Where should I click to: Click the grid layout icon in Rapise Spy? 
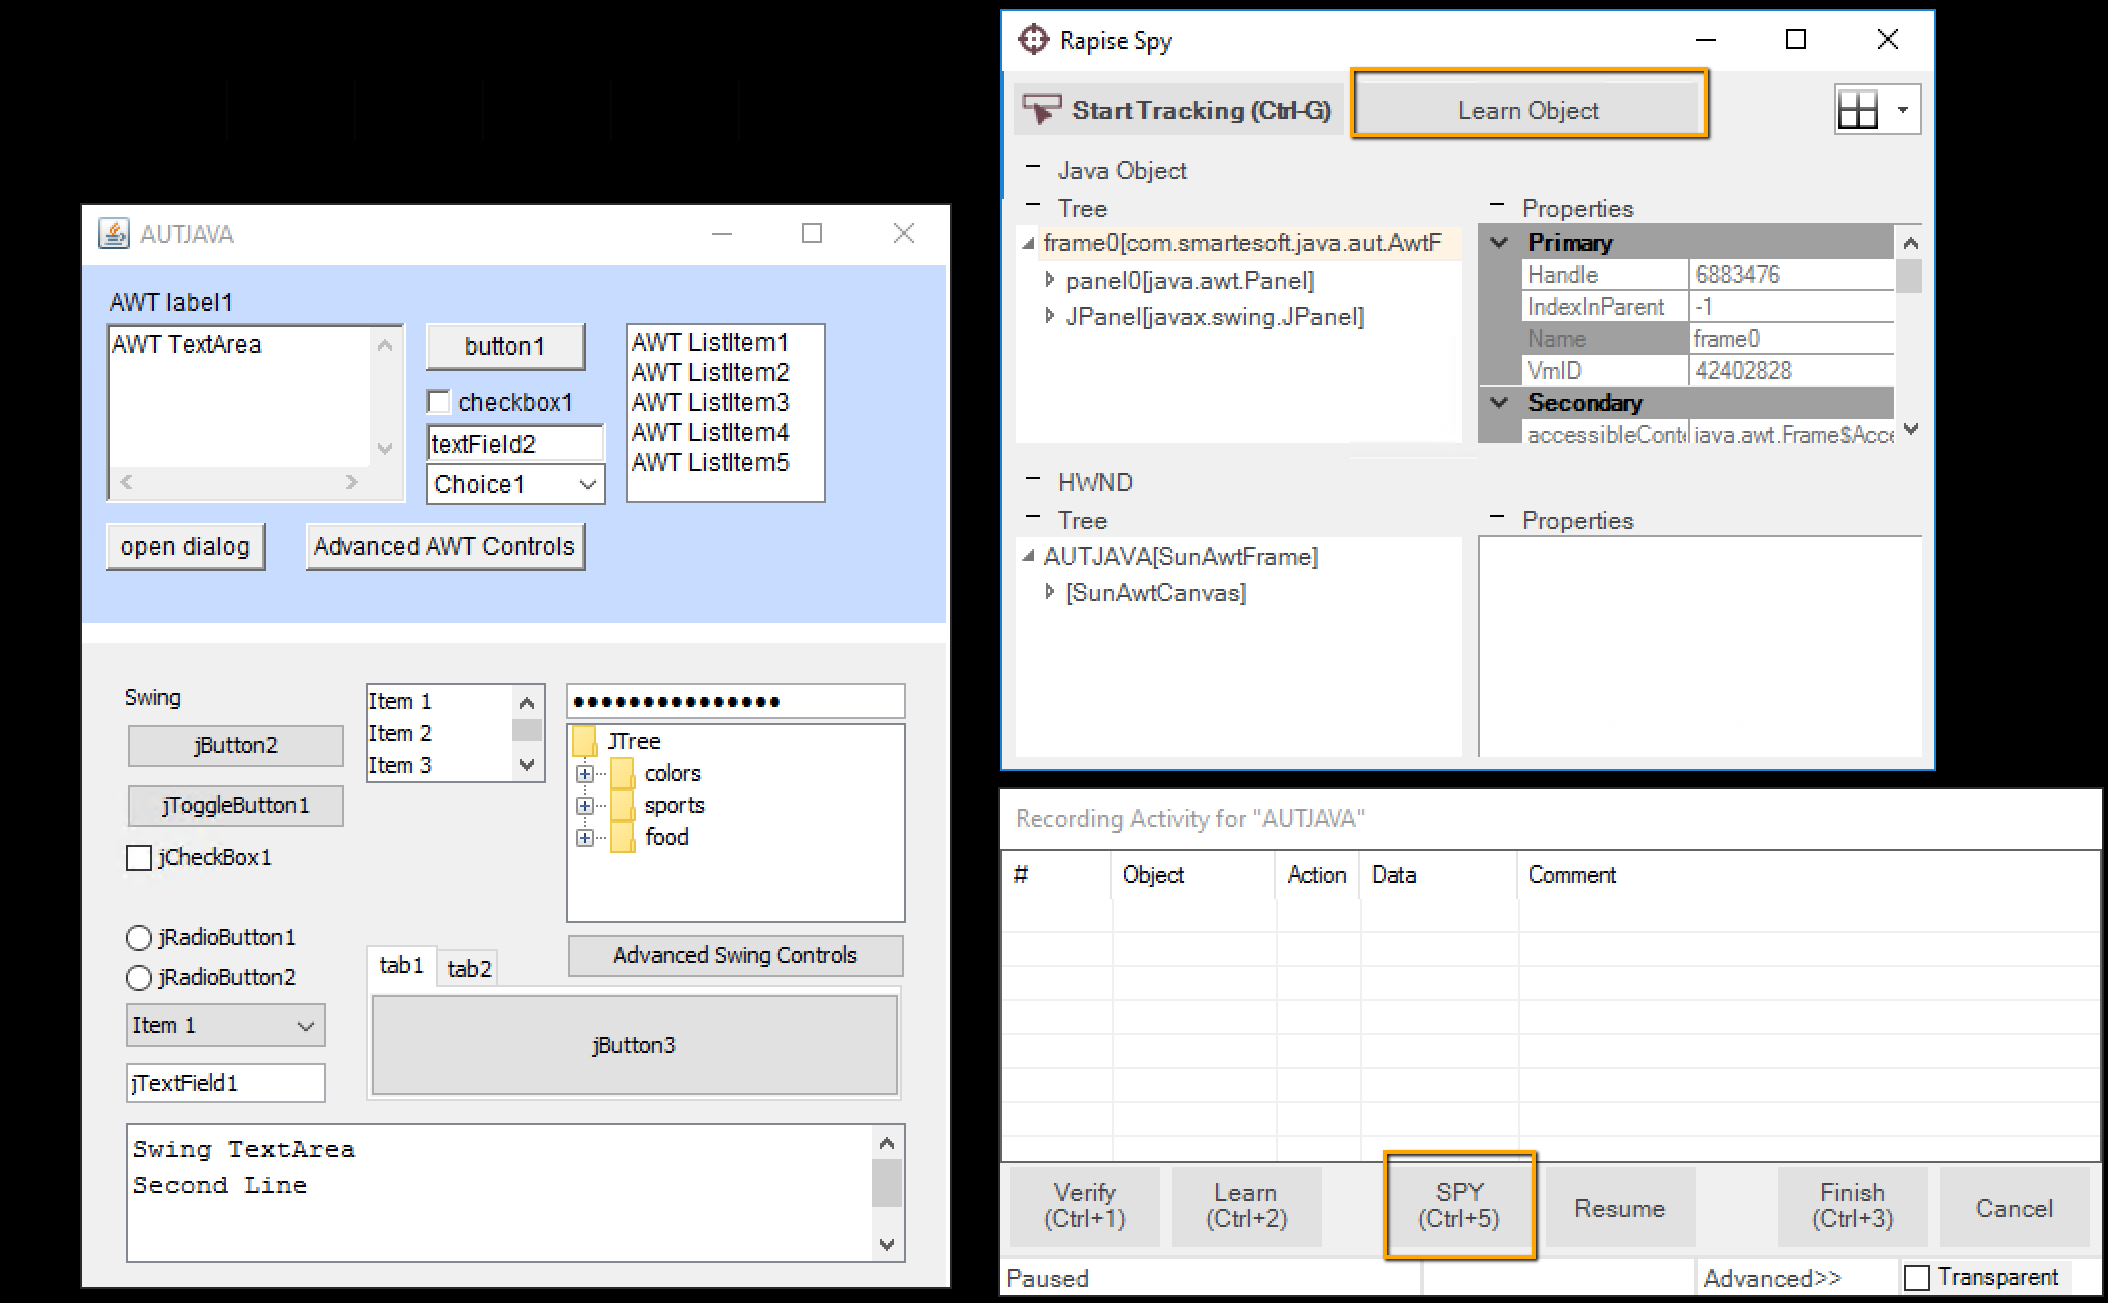(x=1858, y=110)
